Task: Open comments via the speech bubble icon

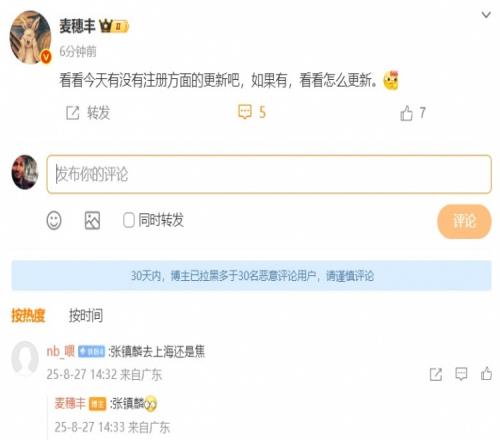Action: 245,112
